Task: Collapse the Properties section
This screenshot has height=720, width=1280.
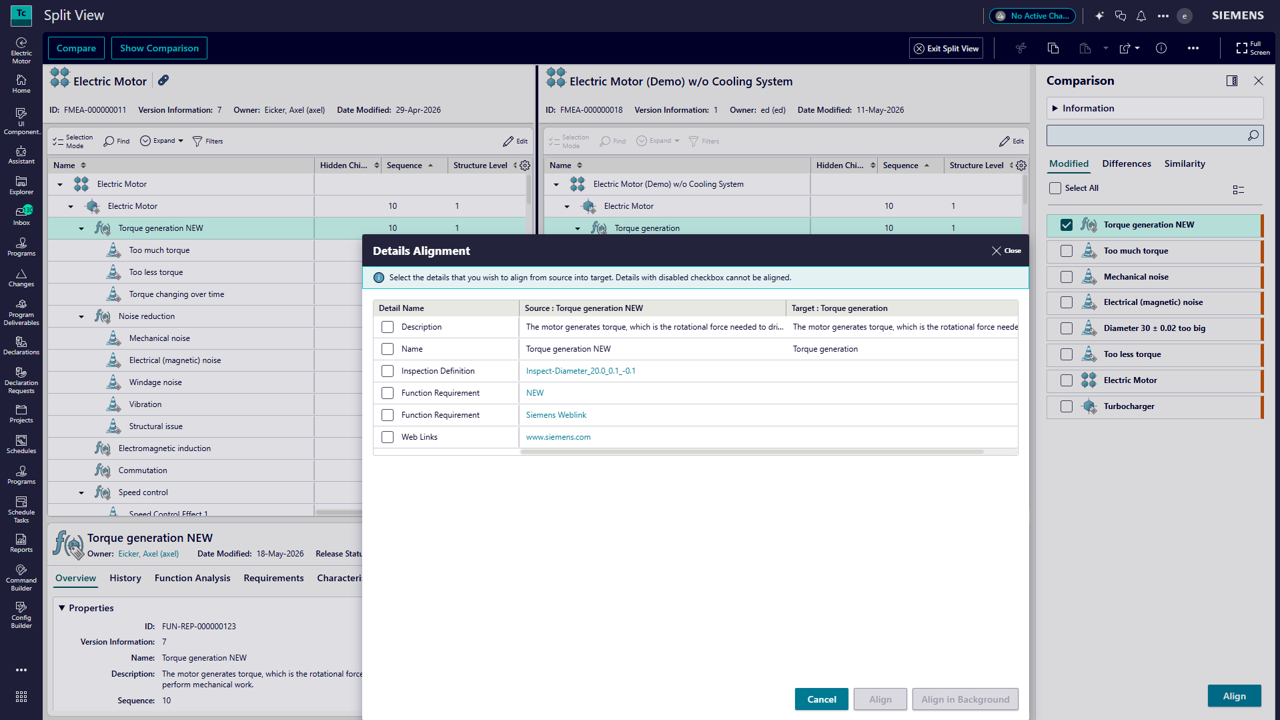Action: coord(62,608)
